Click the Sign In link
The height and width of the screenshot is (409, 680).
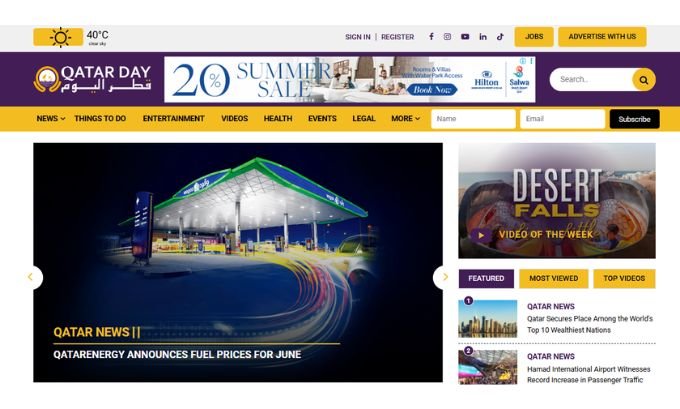click(358, 37)
